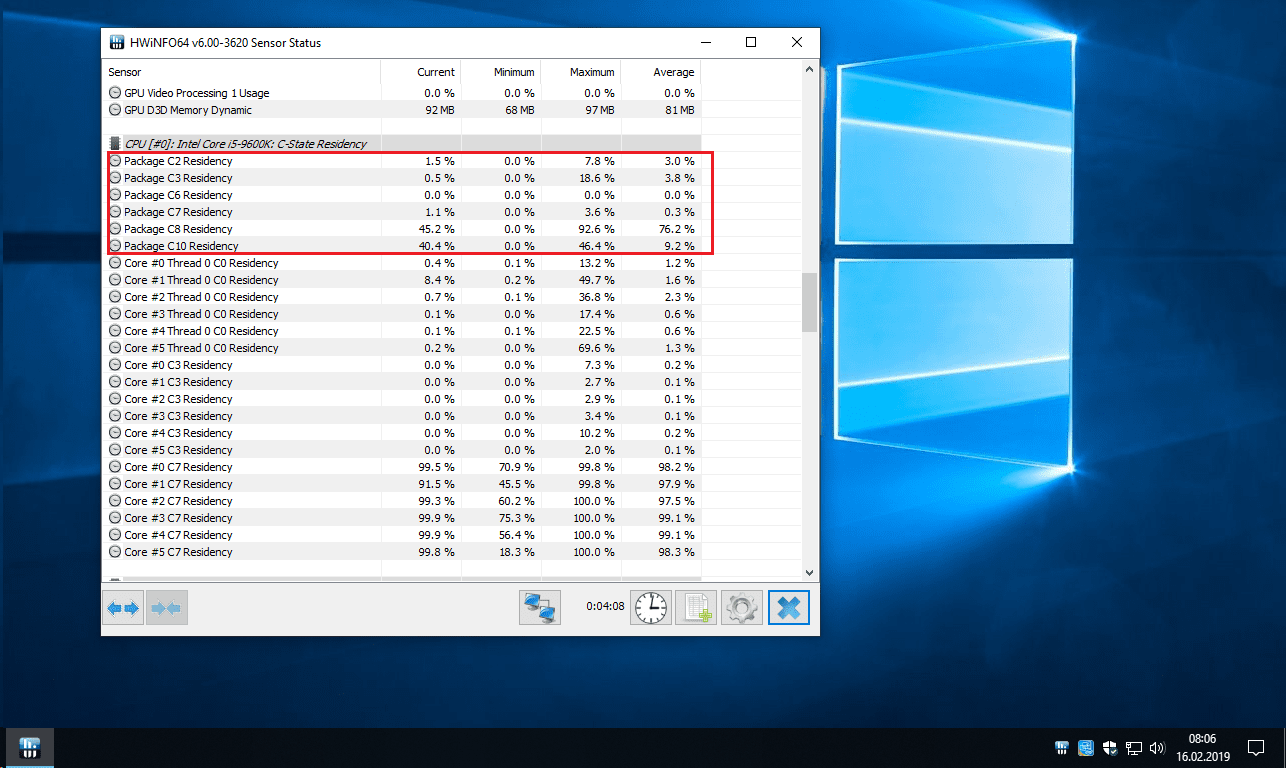The image size is (1286, 768).
Task: Click the round icon beside GPU D3D Memory Dynamic
Action: pos(115,110)
